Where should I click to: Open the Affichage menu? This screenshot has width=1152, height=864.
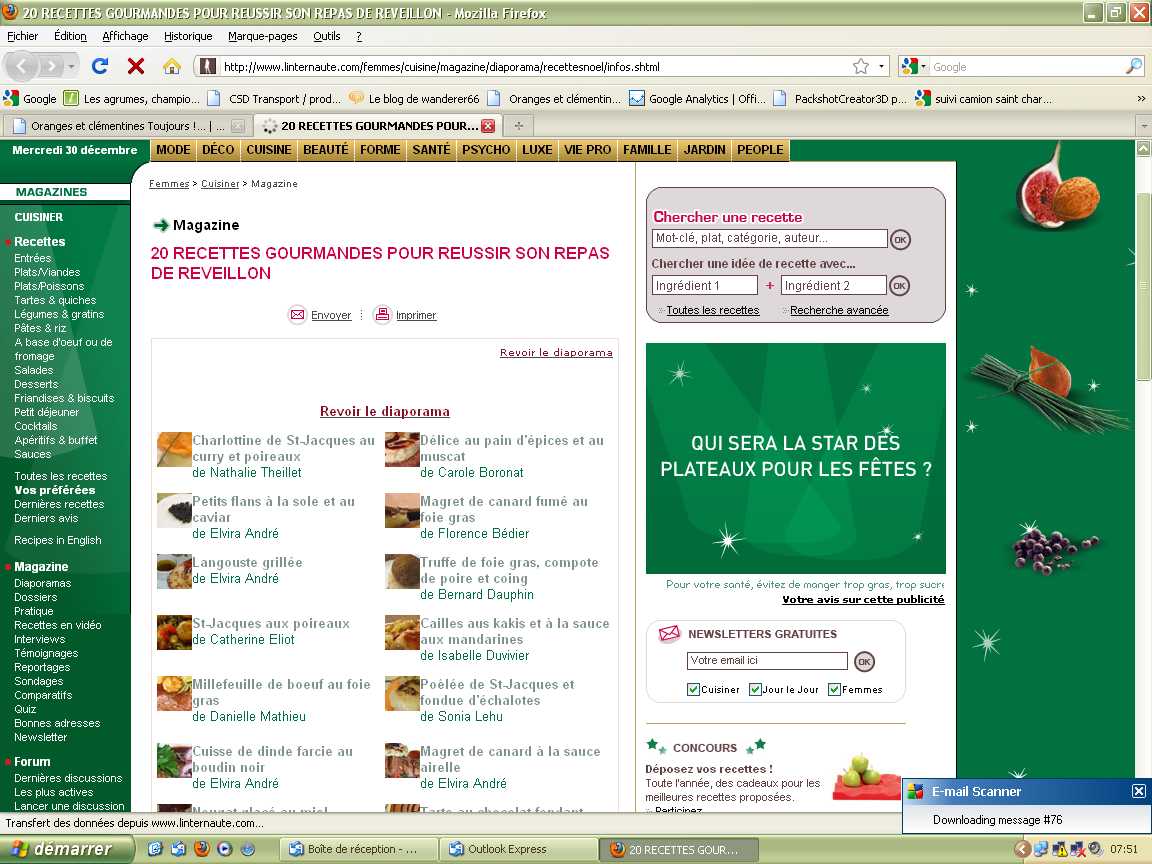126,36
